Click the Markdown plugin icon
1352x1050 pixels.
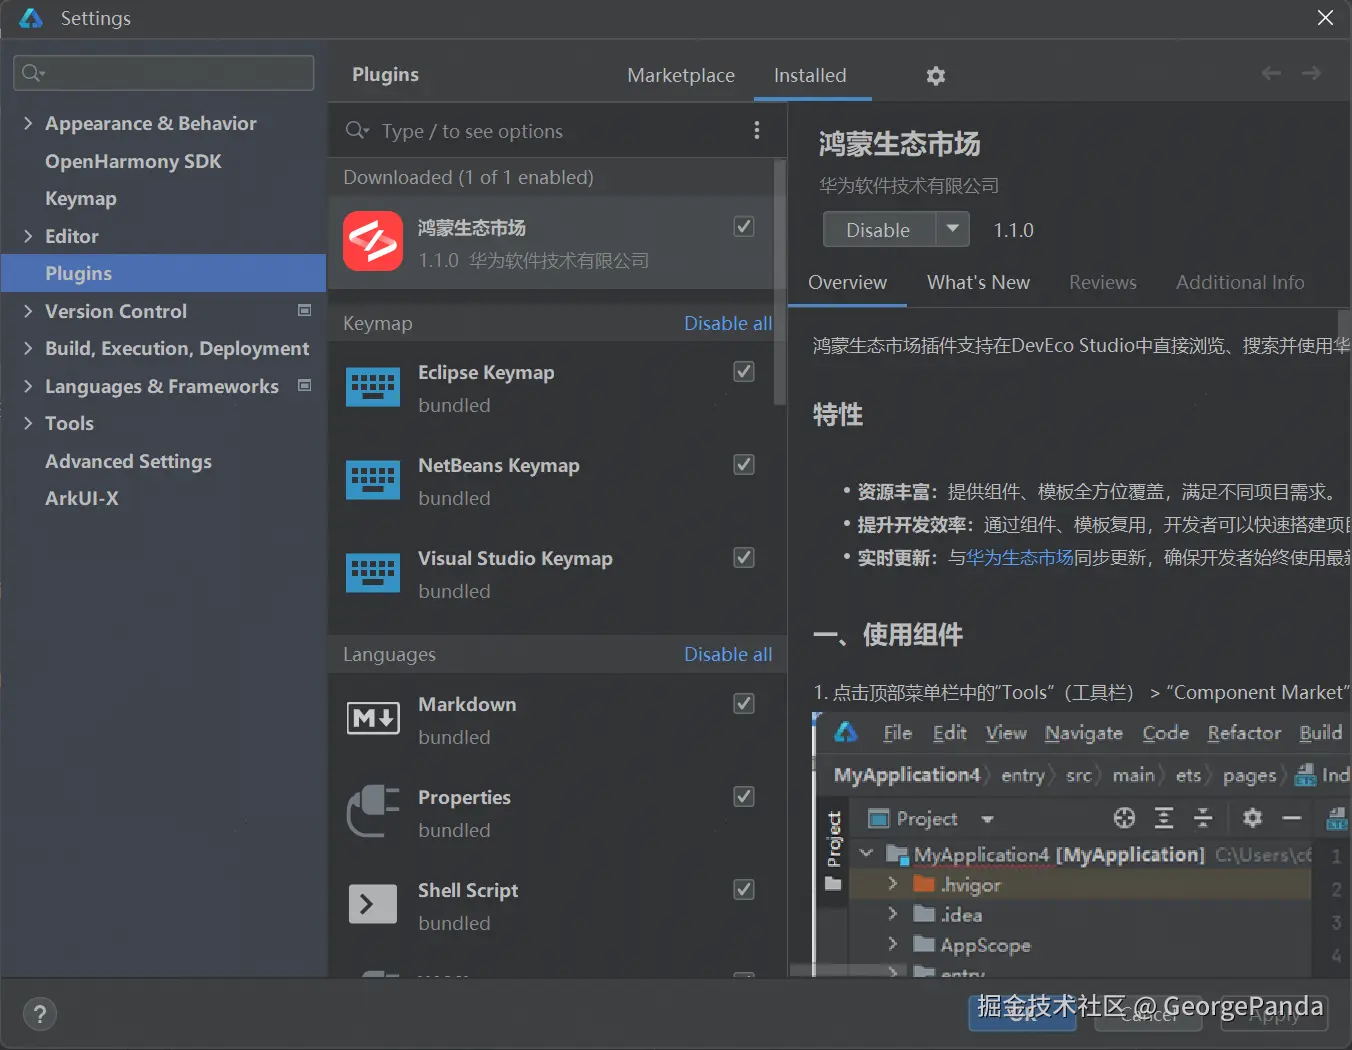[x=373, y=718]
